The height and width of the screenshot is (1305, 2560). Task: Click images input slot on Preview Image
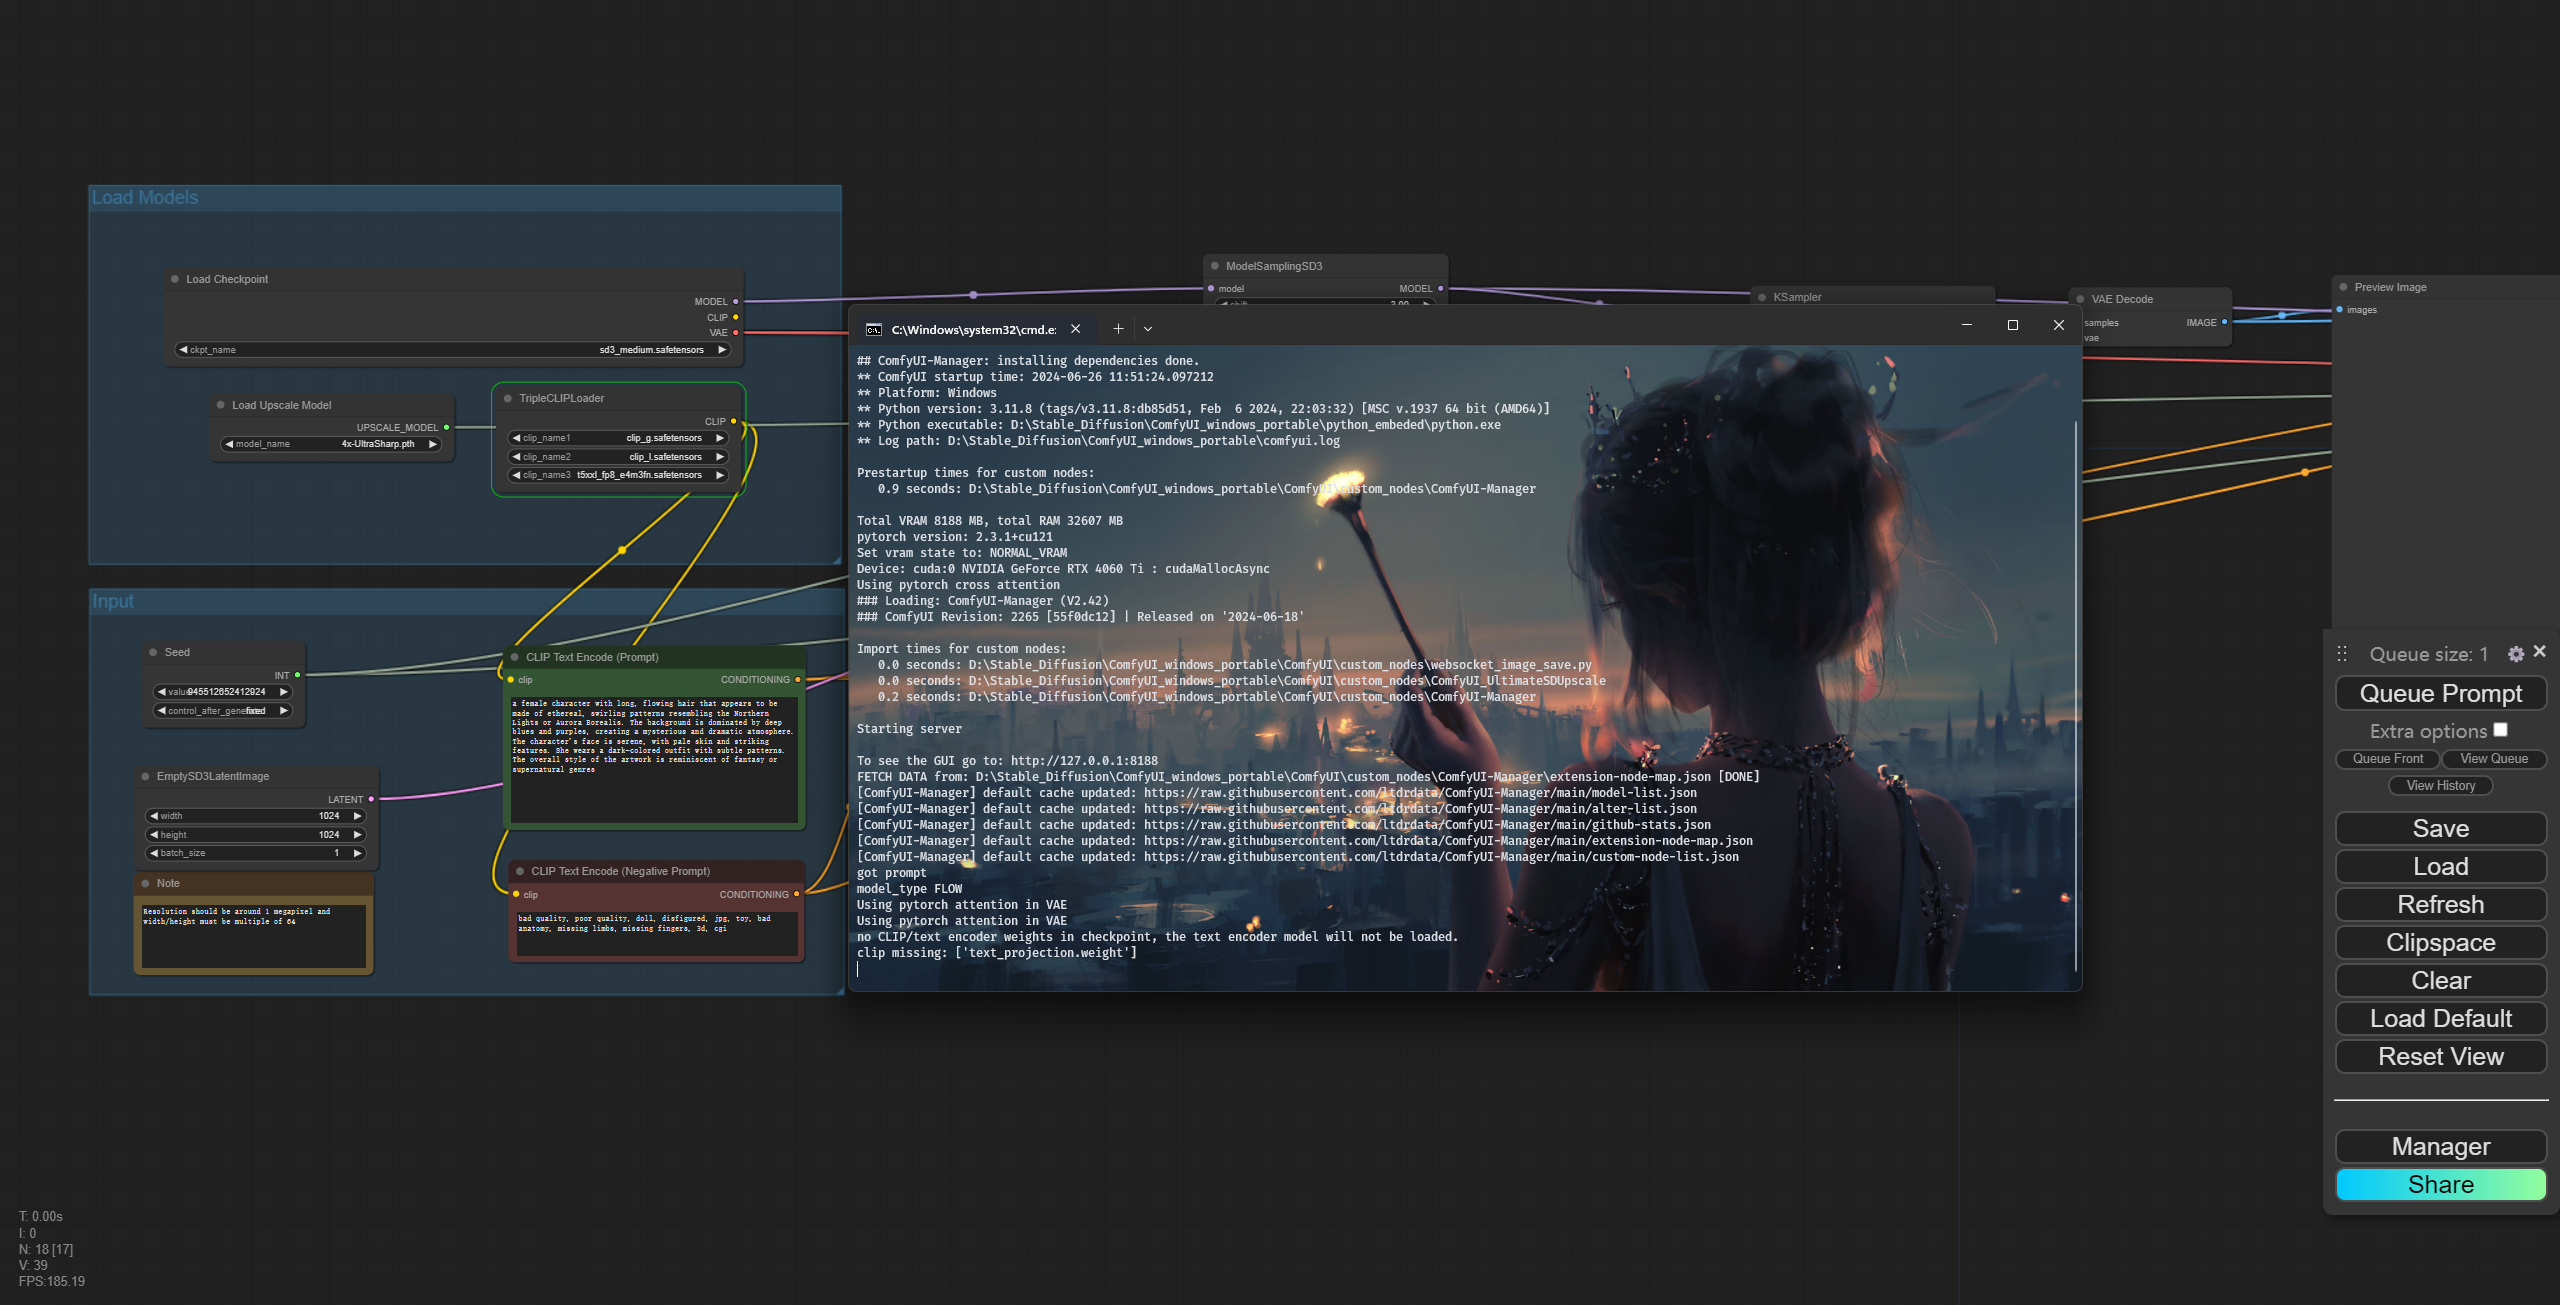point(2339,309)
